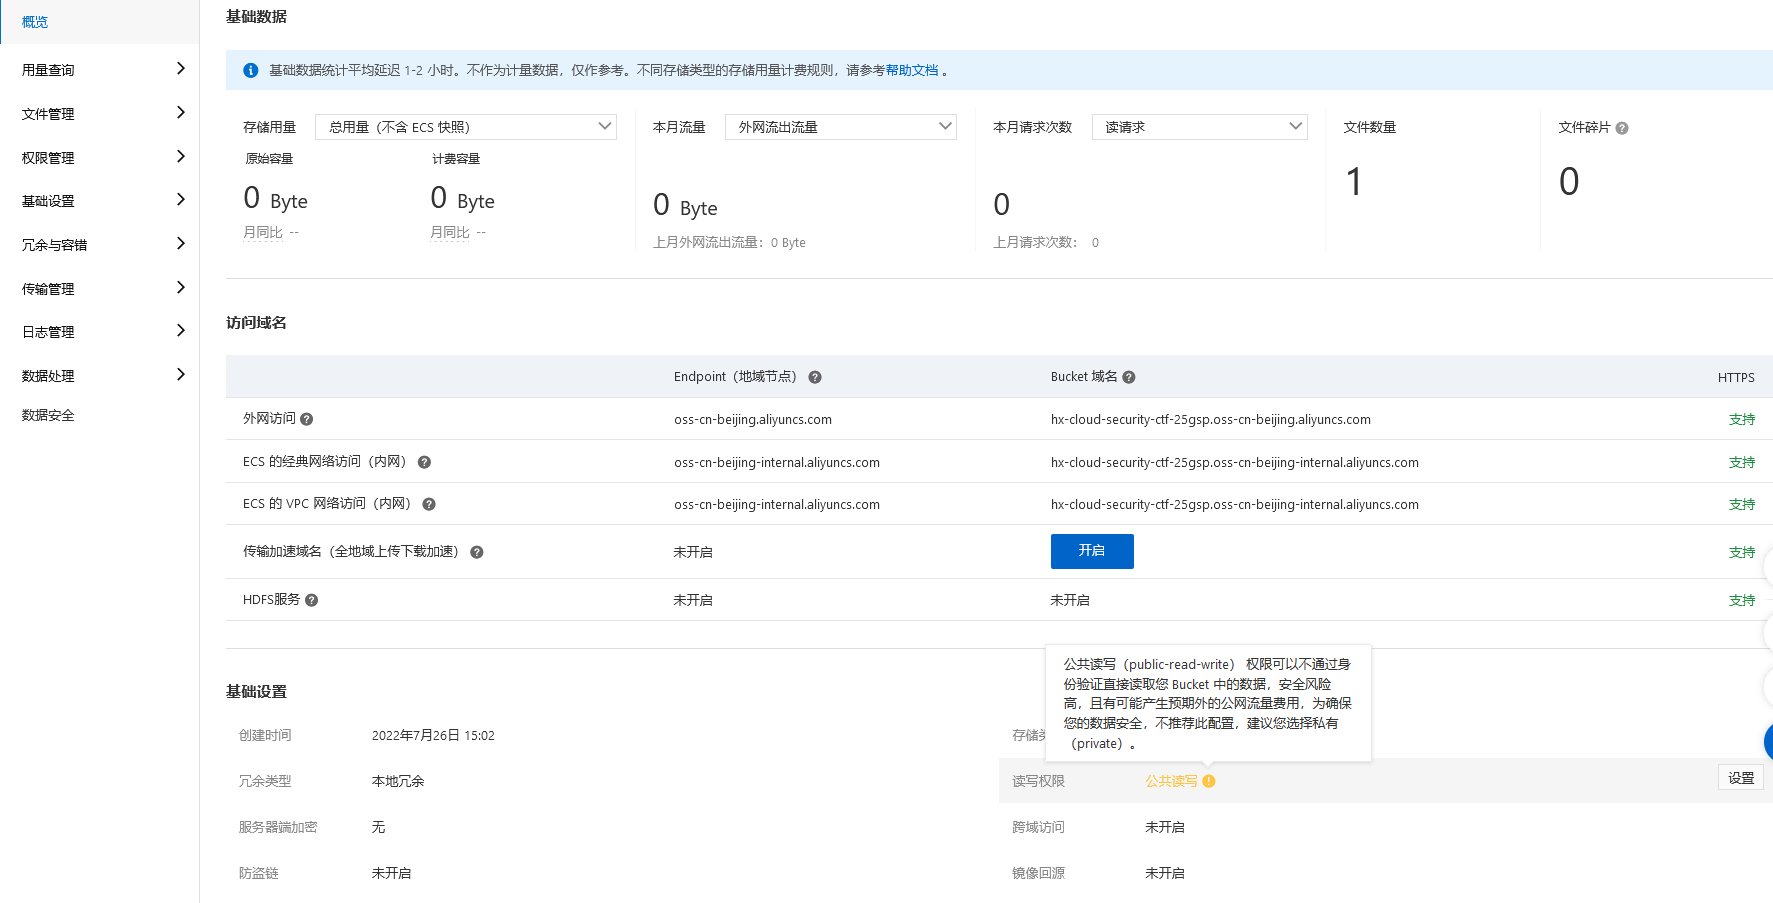
Task: Open the 帮助文档 link
Action: (912, 70)
